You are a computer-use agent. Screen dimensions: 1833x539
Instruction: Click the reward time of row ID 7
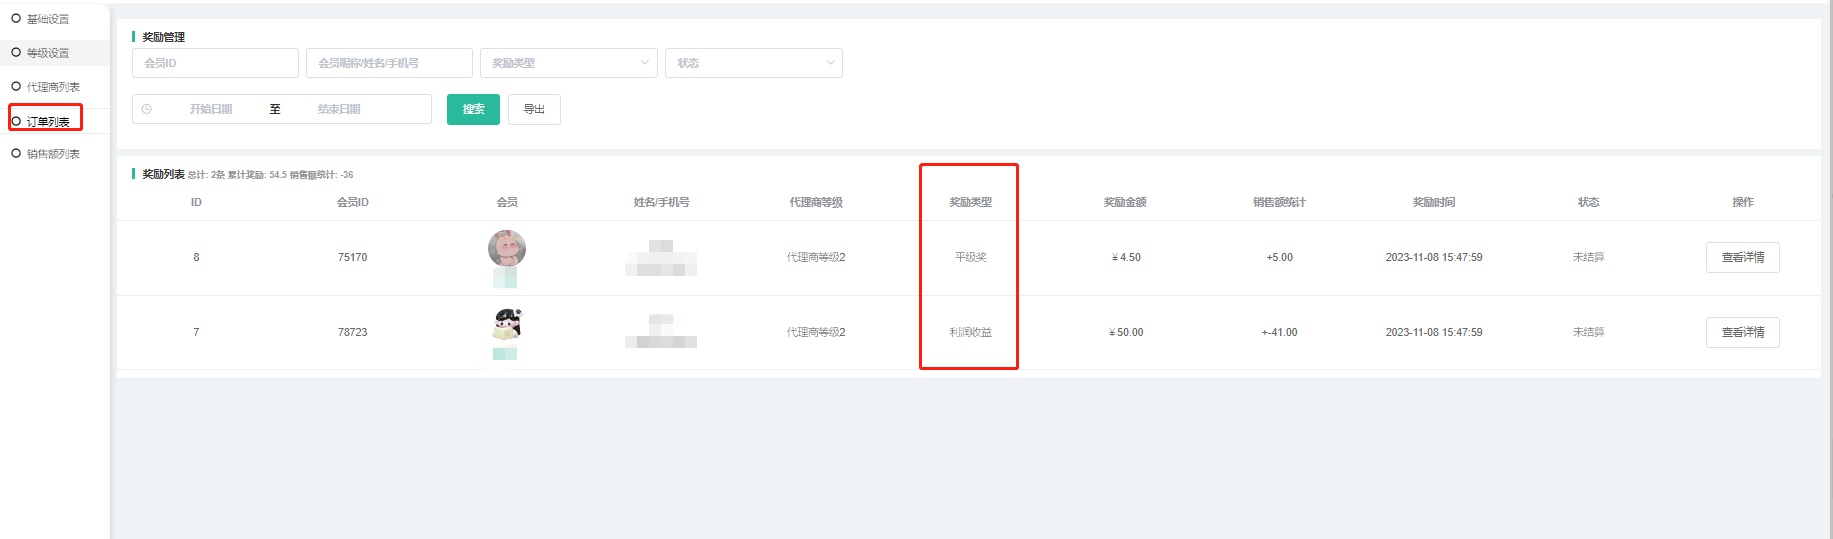(1434, 332)
